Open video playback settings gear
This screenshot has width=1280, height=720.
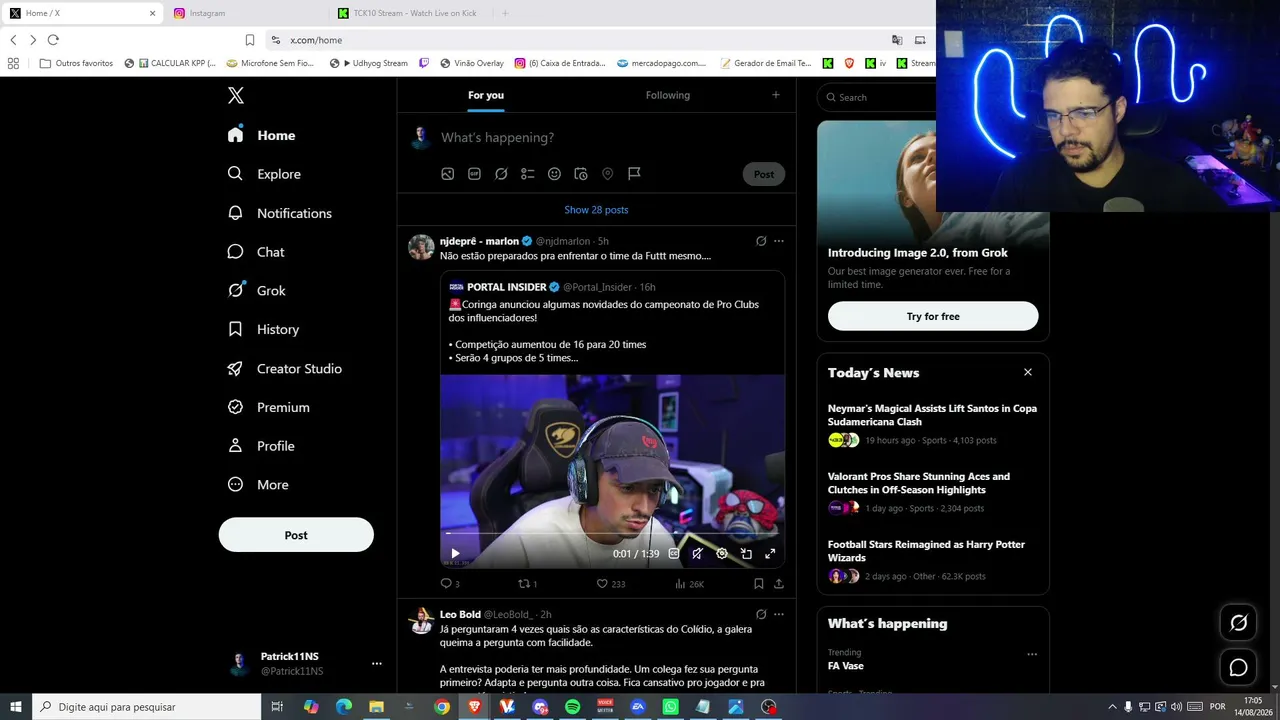click(722, 553)
